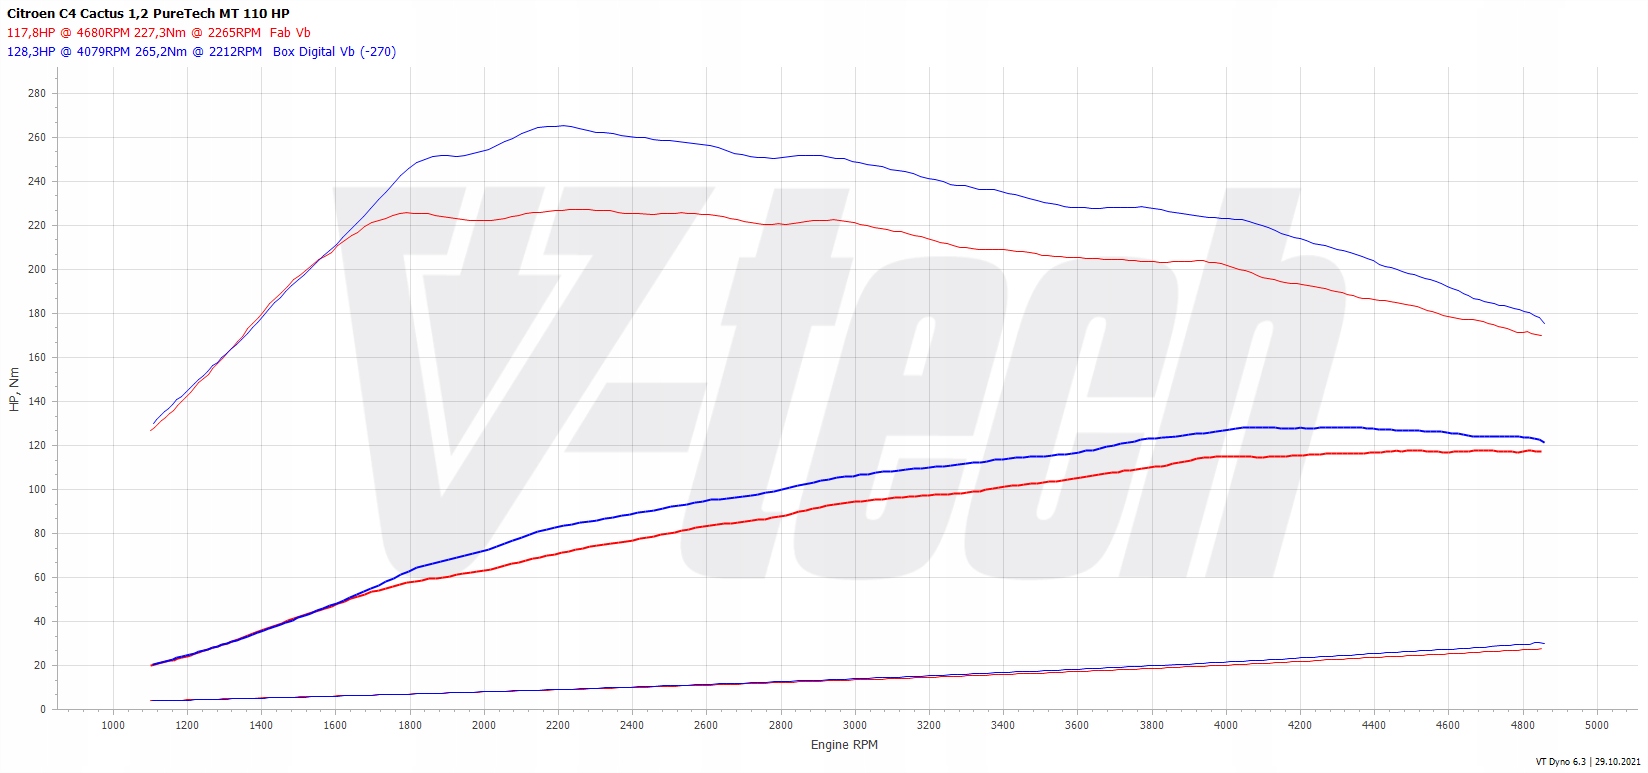Click the 'VT Dyno 6.3' footer text
This screenshot has height=773, width=1648.
tap(1561, 762)
